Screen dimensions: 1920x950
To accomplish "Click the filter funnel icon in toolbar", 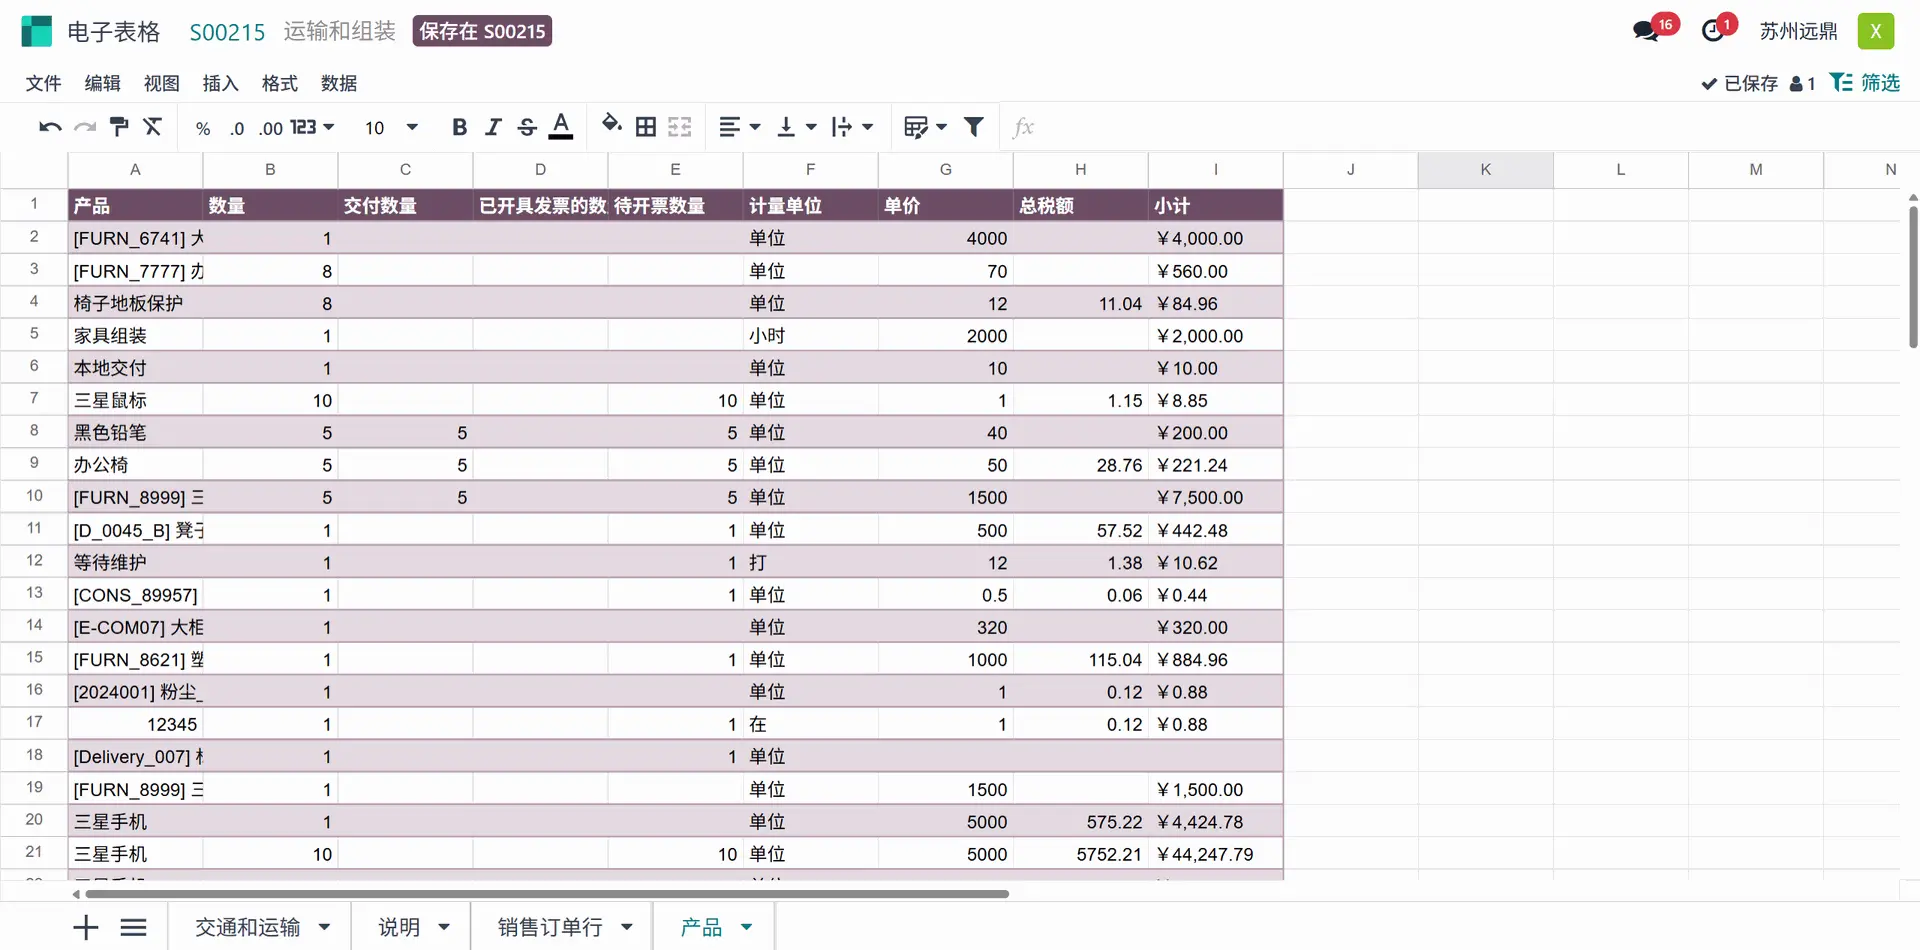I will [973, 127].
